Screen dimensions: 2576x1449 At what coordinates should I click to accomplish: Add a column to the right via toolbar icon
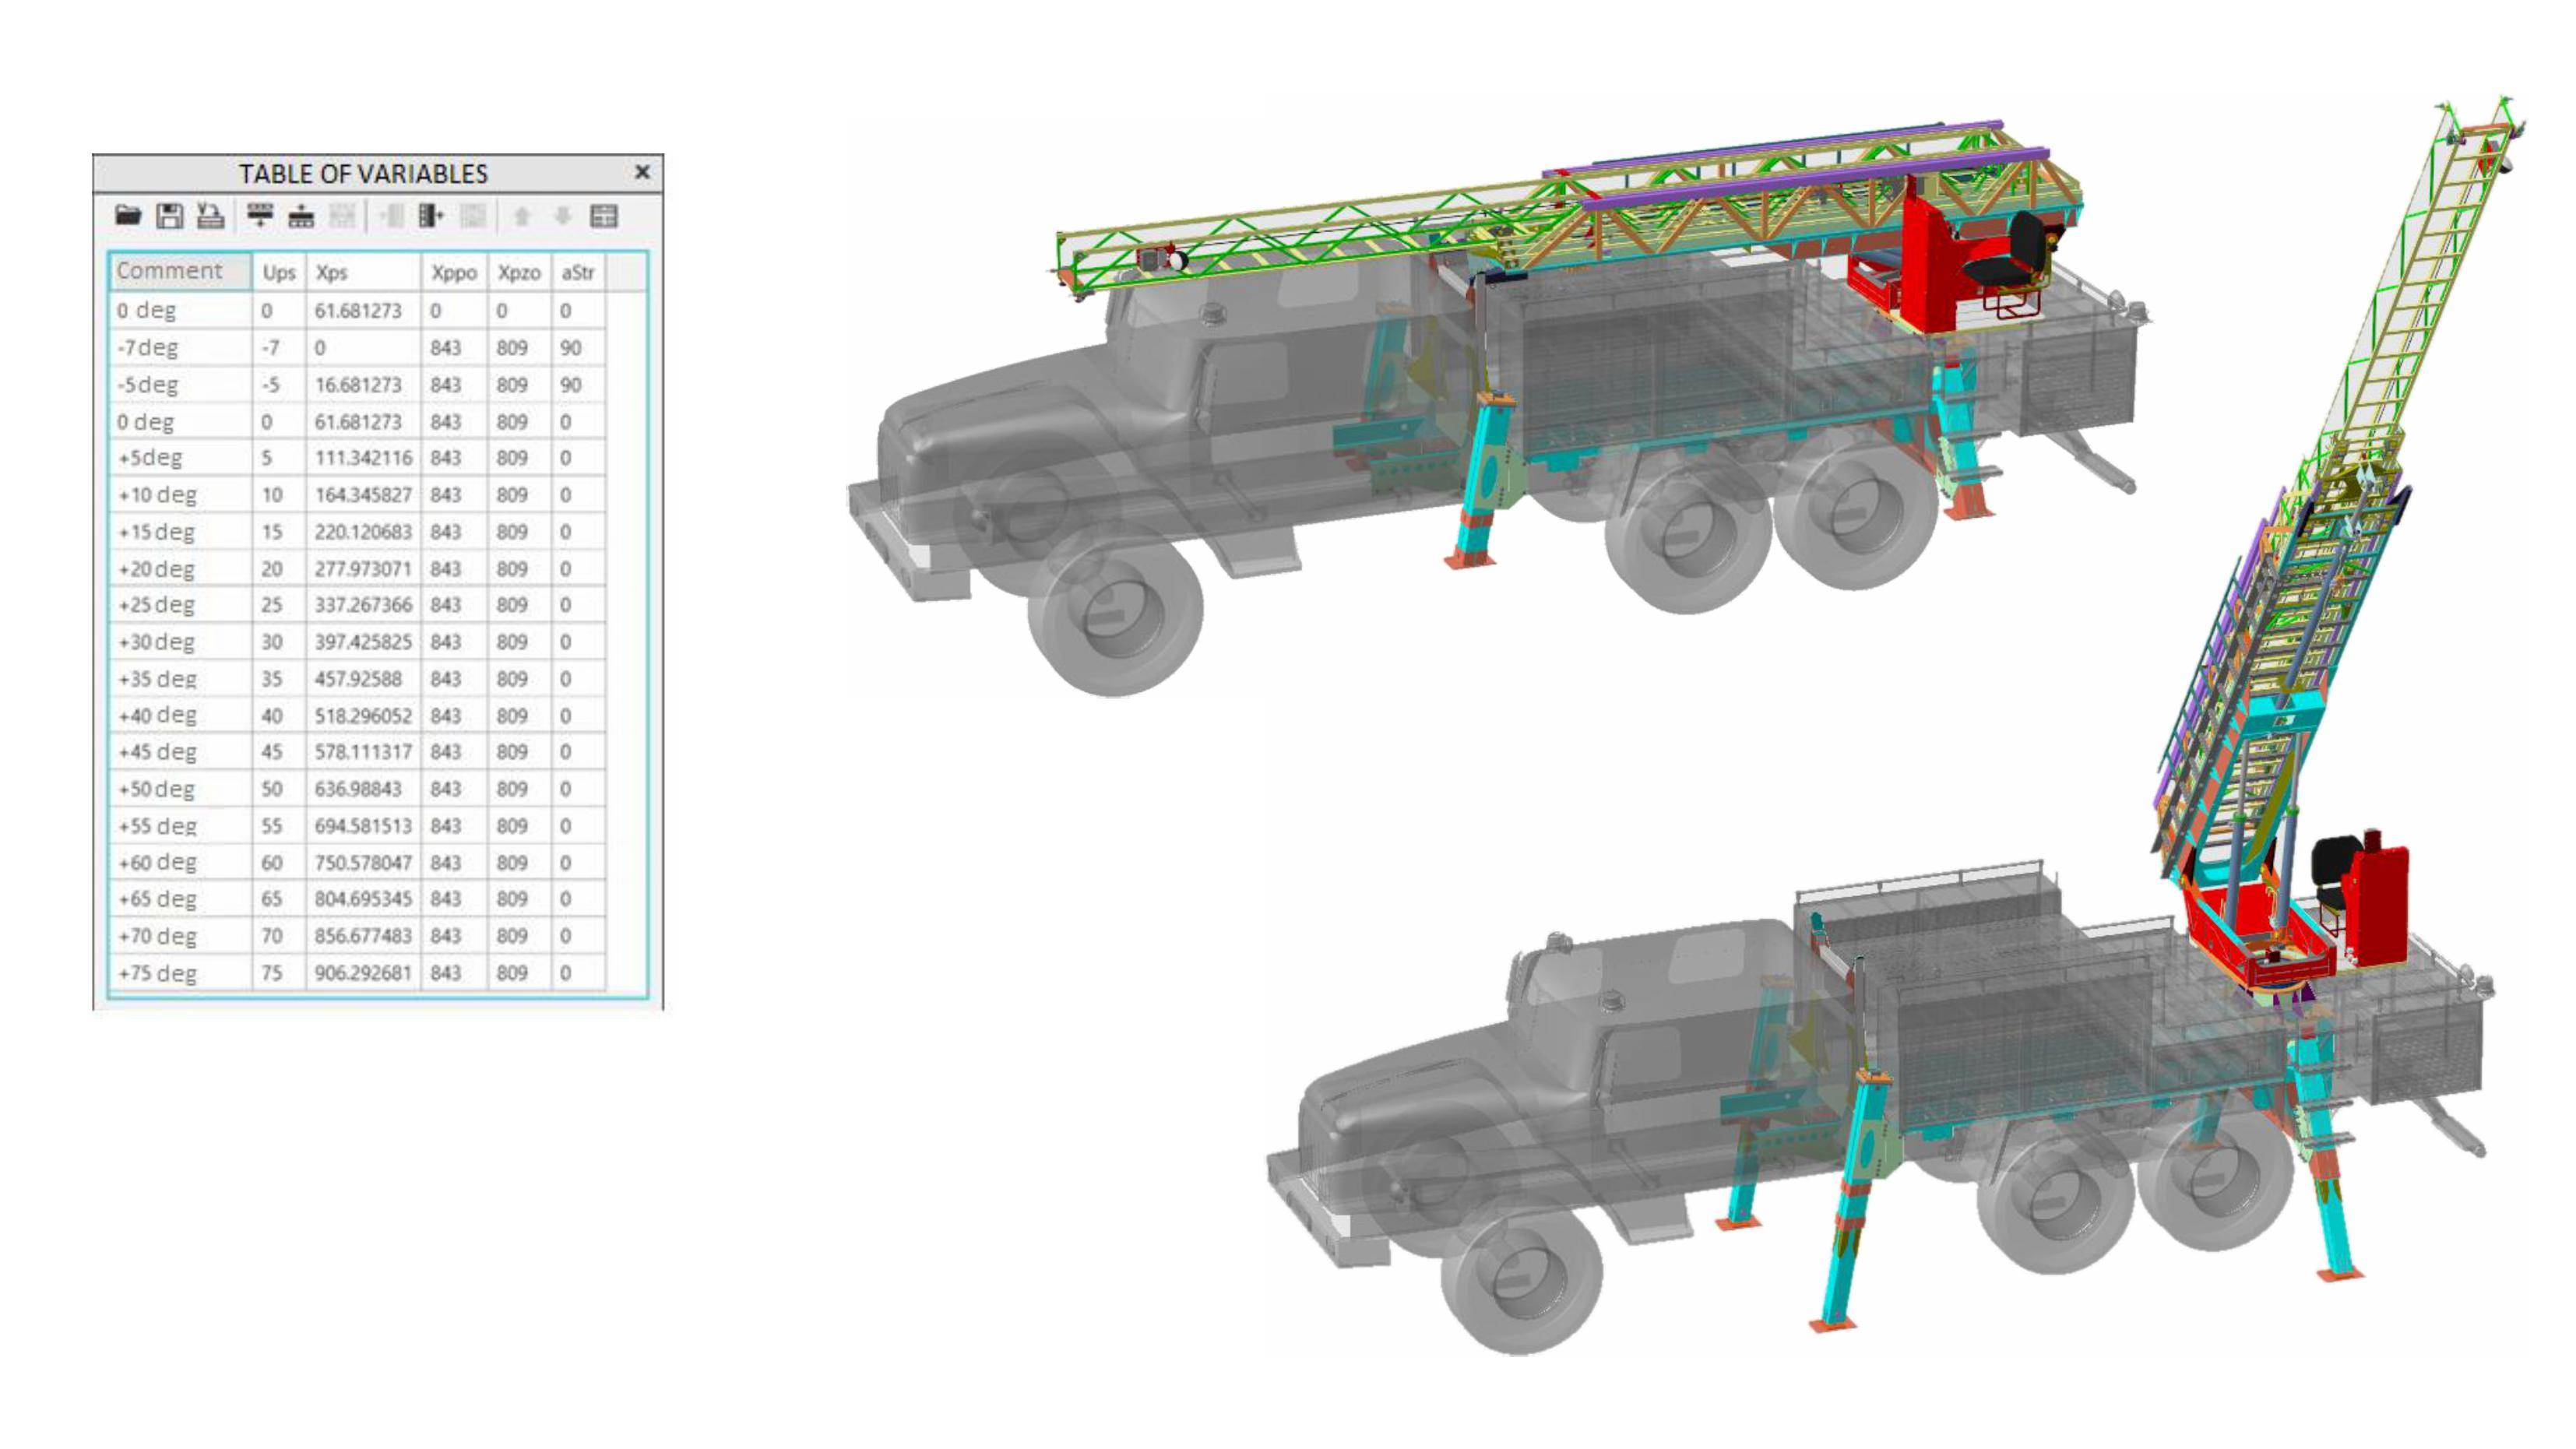point(431,215)
